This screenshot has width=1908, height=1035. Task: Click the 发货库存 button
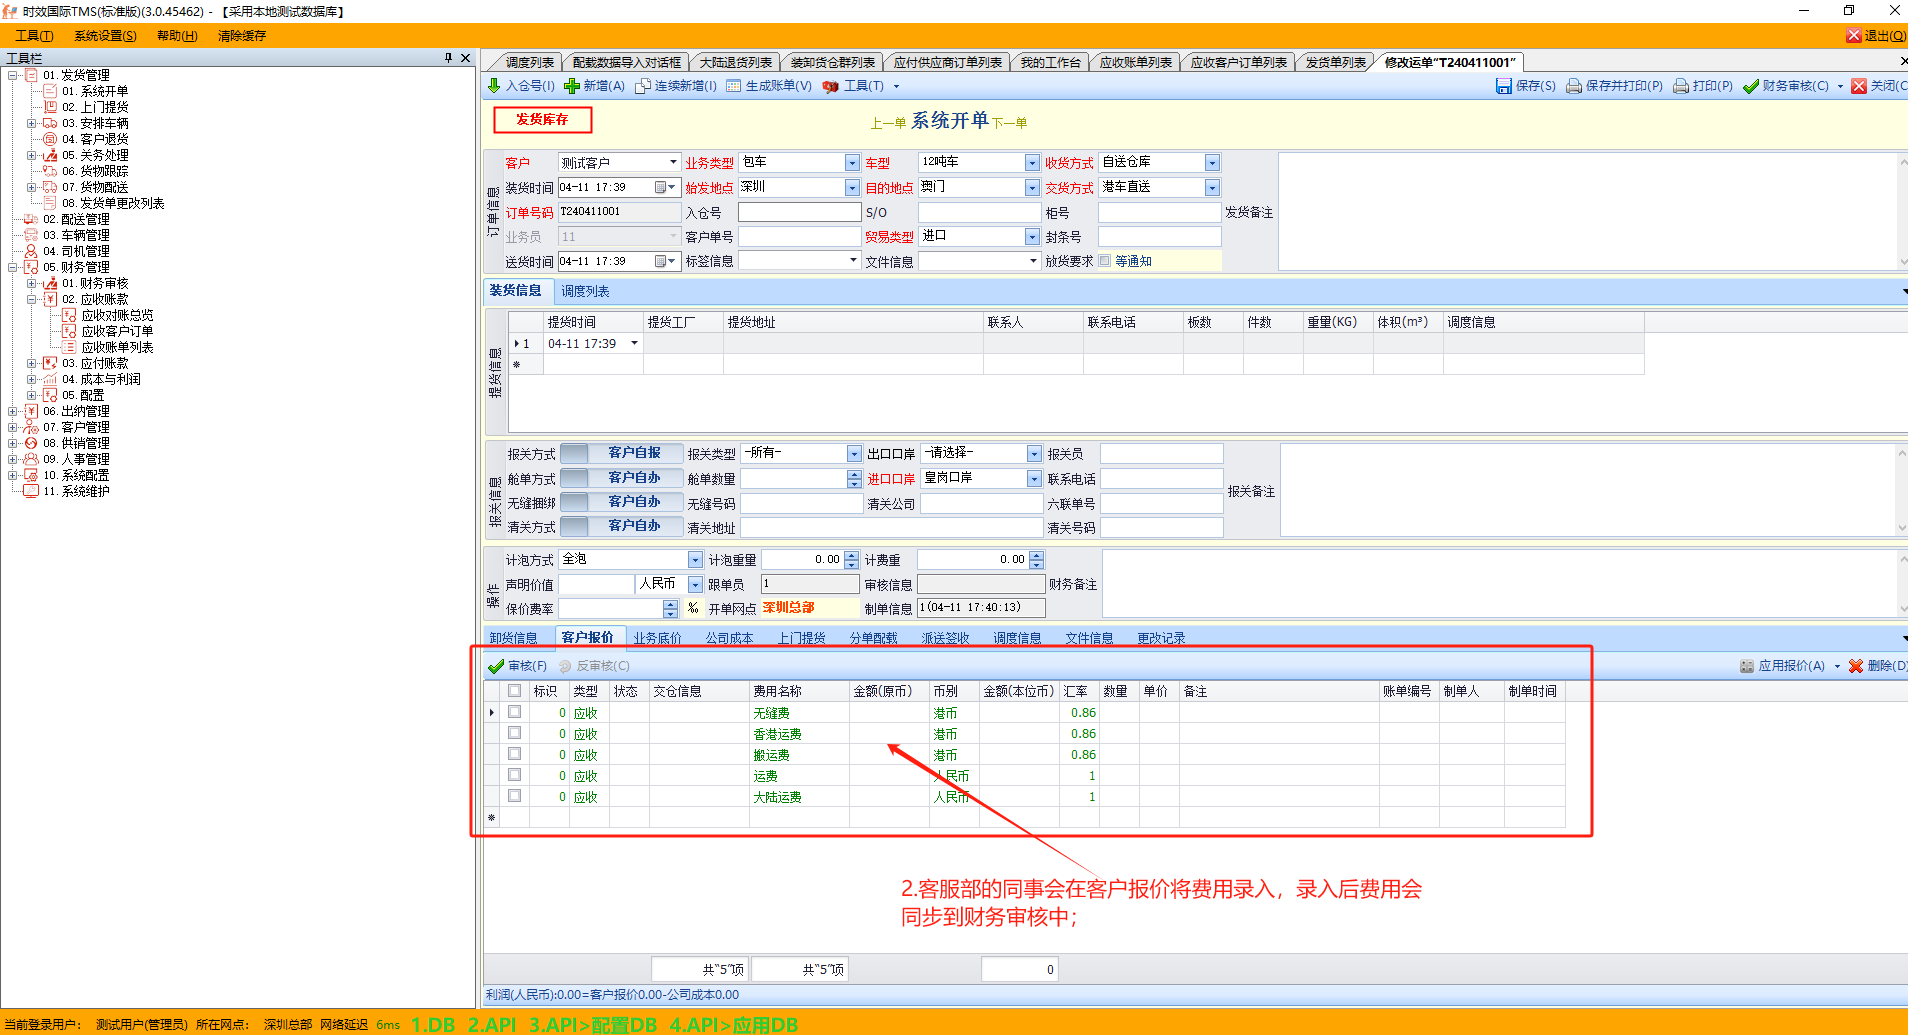tap(542, 120)
